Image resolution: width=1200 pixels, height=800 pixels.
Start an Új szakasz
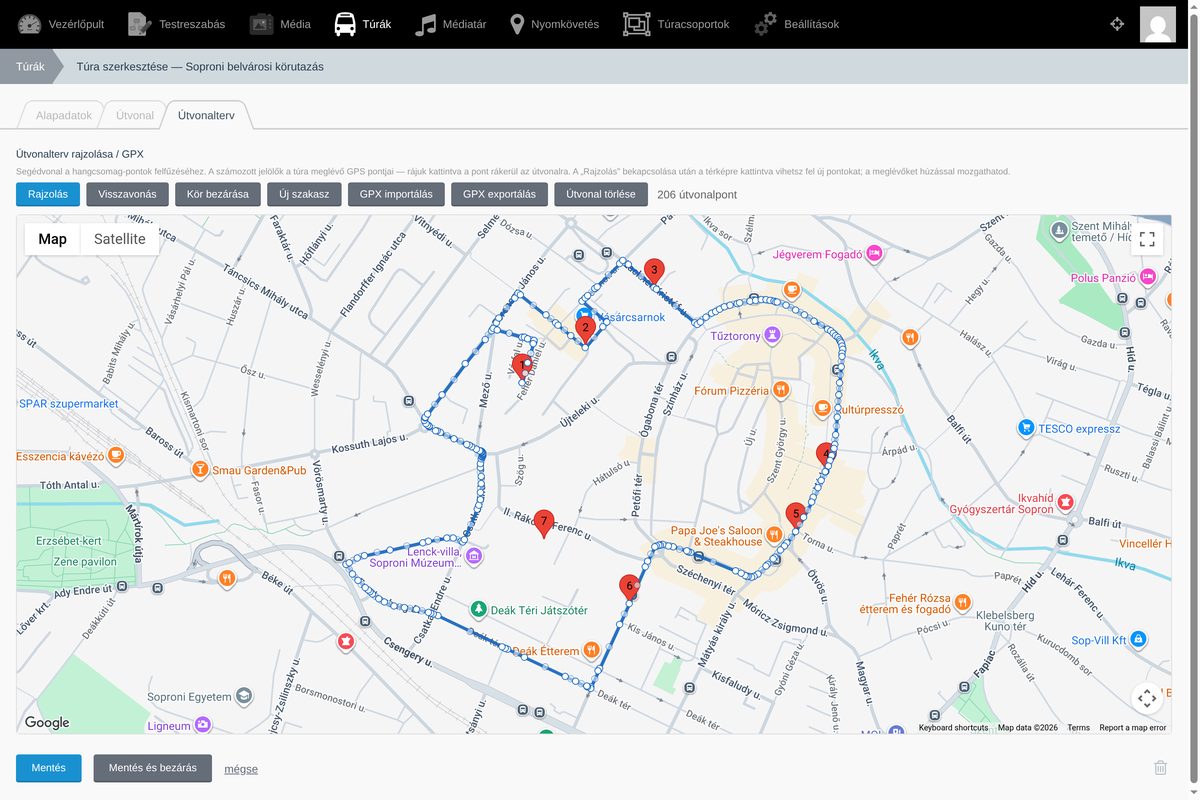tap(304, 194)
